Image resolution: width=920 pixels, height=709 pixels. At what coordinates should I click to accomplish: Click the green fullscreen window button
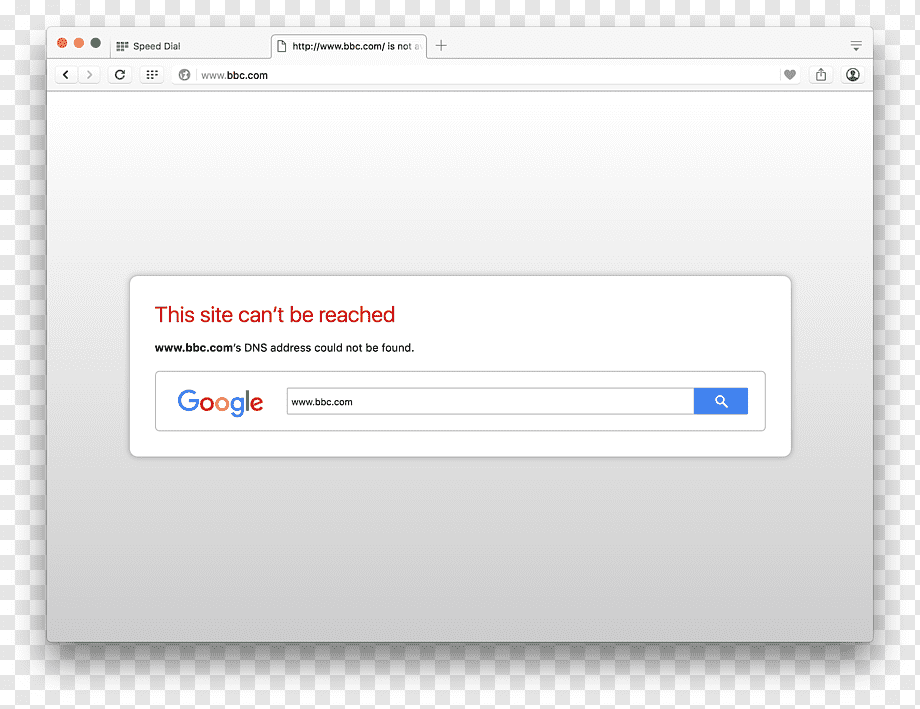click(x=96, y=43)
